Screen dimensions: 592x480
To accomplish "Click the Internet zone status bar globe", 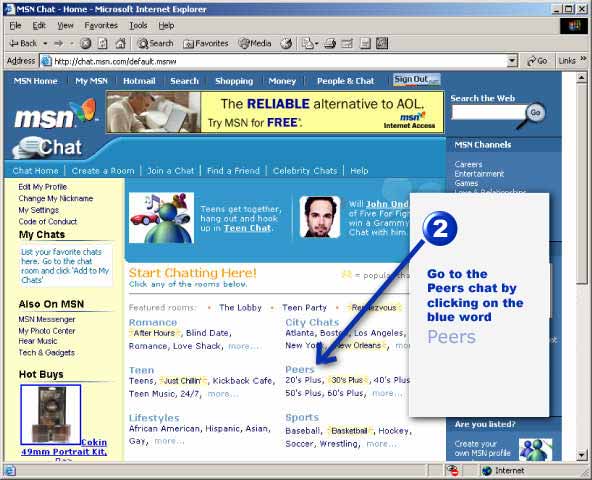I will (x=487, y=471).
